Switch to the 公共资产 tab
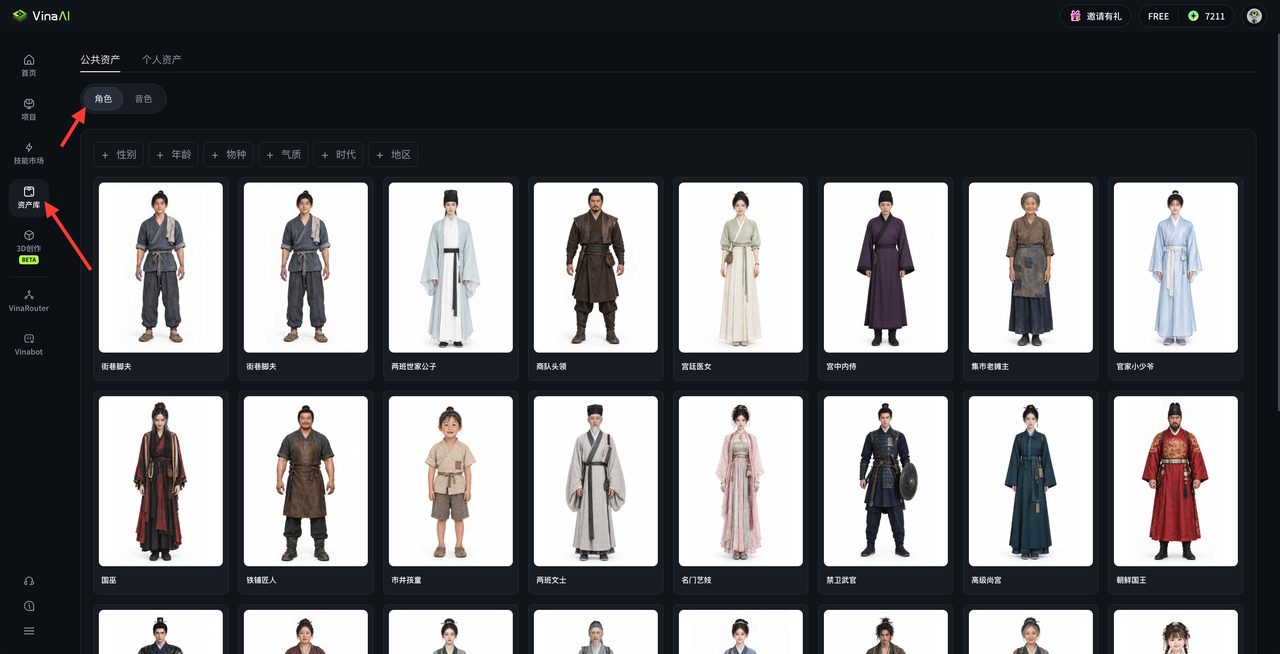 [100, 60]
